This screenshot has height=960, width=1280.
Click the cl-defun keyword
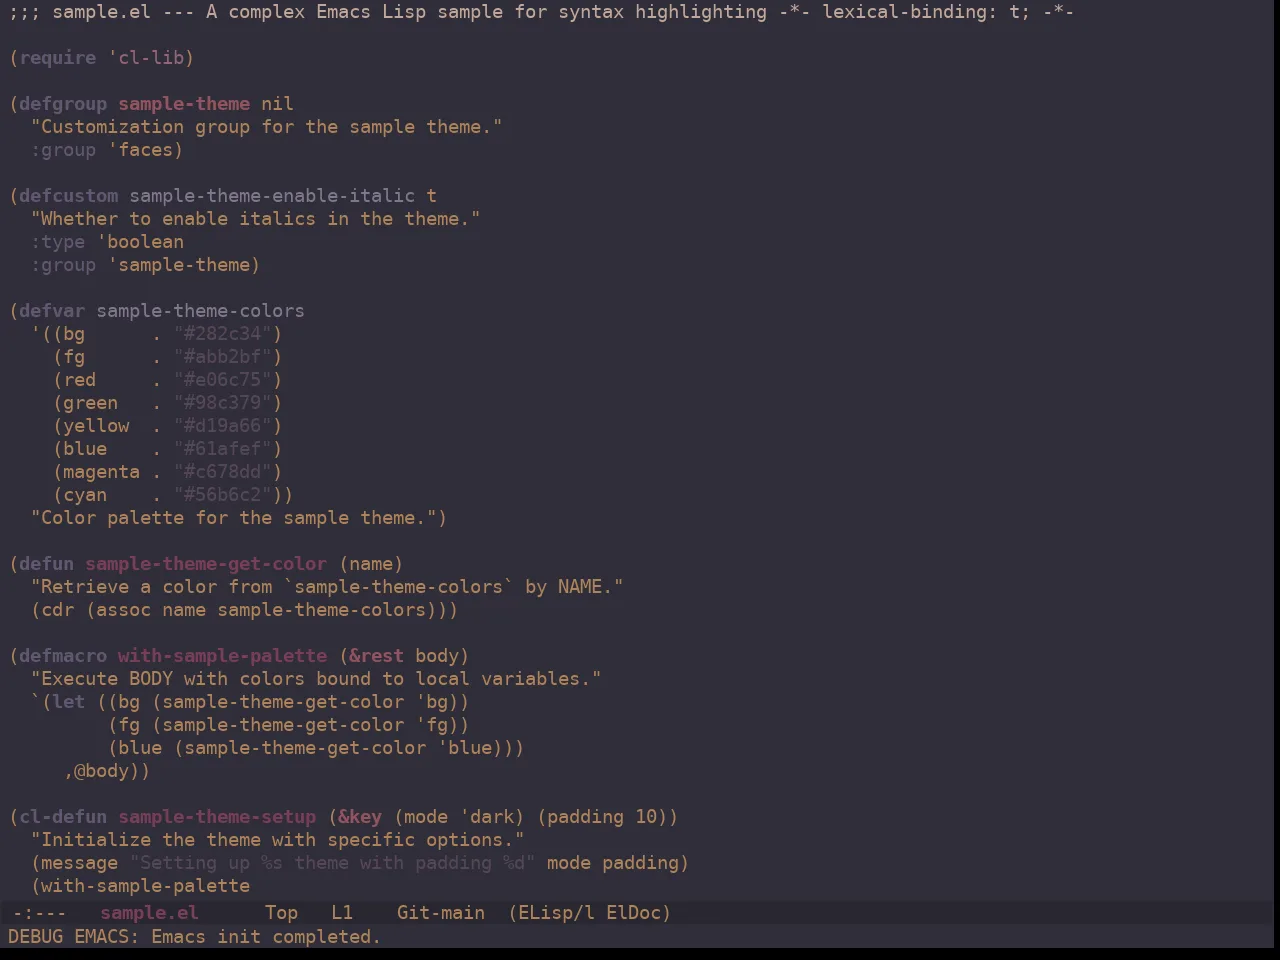[63, 817]
